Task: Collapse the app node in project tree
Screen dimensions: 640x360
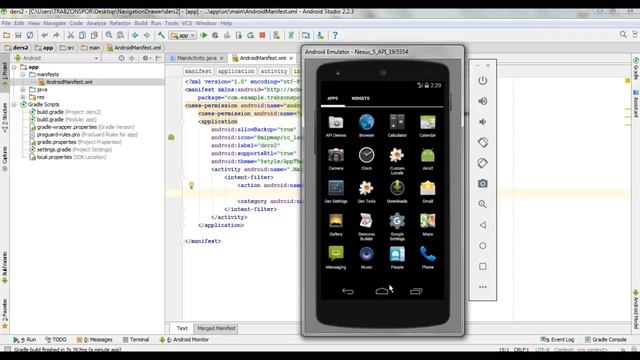Action: click(14, 67)
